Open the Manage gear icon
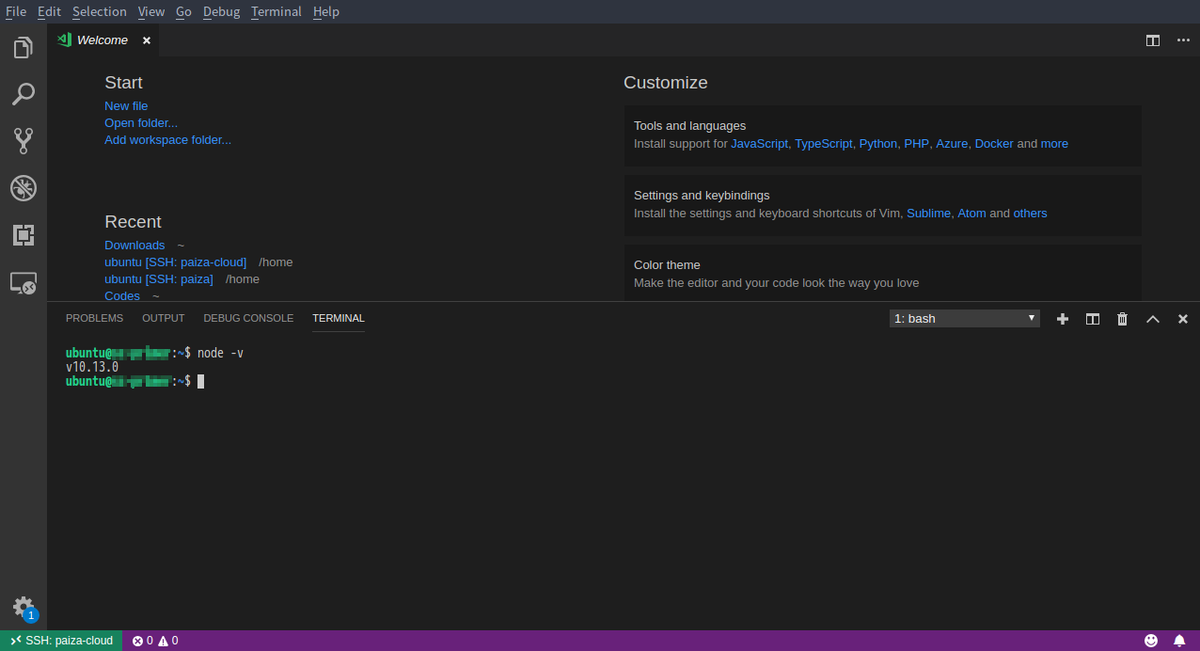This screenshot has height=651, width=1200. click(x=24, y=607)
